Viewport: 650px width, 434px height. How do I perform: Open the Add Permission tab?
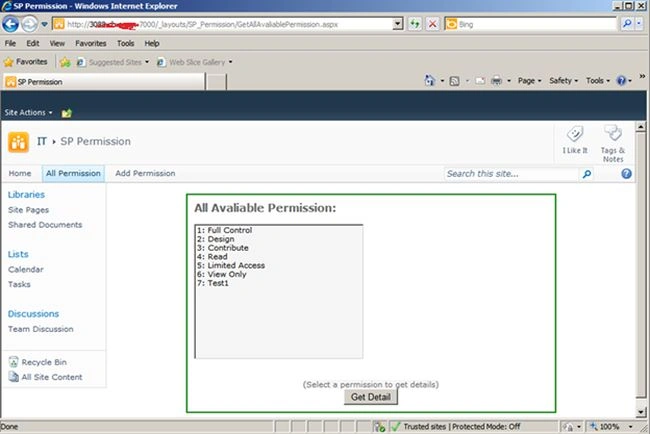point(145,173)
